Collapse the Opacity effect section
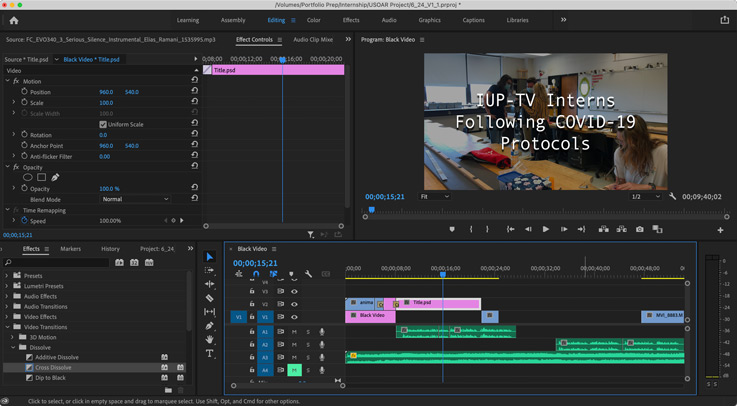The height and width of the screenshot is (406, 737). click(8, 167)
